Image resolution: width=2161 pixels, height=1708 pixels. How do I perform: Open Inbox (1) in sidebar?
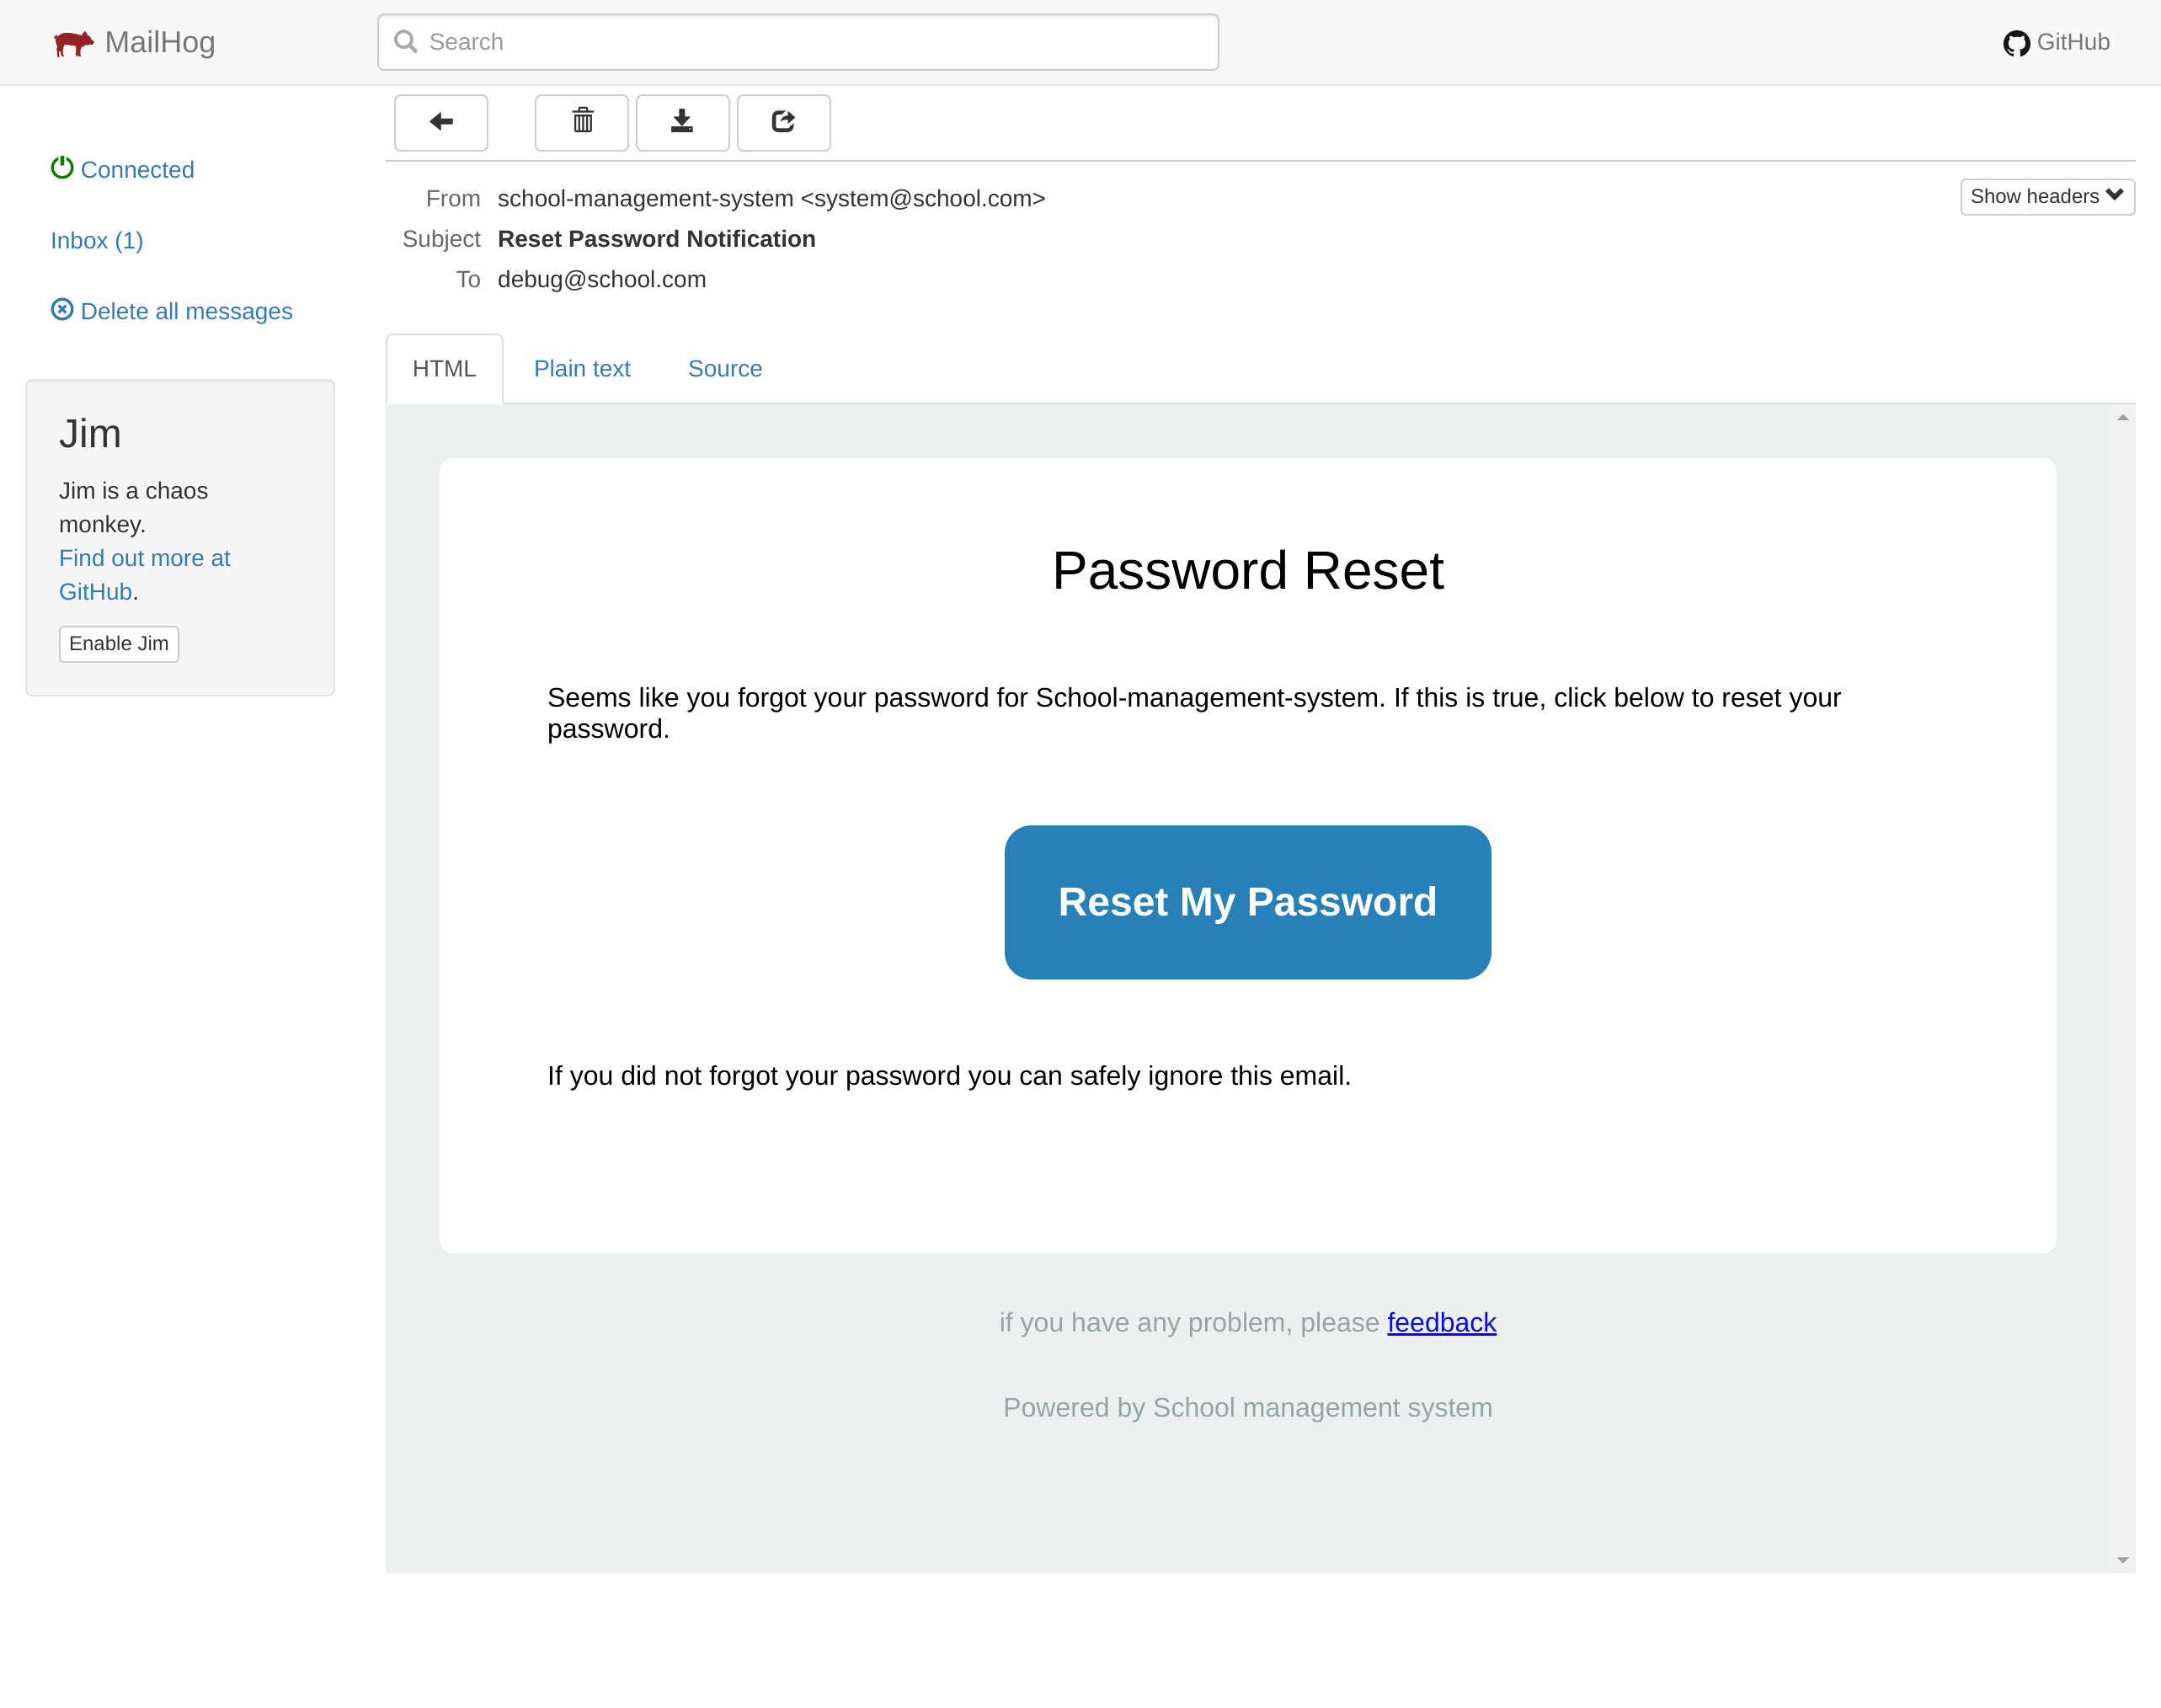tap(97, 240)
